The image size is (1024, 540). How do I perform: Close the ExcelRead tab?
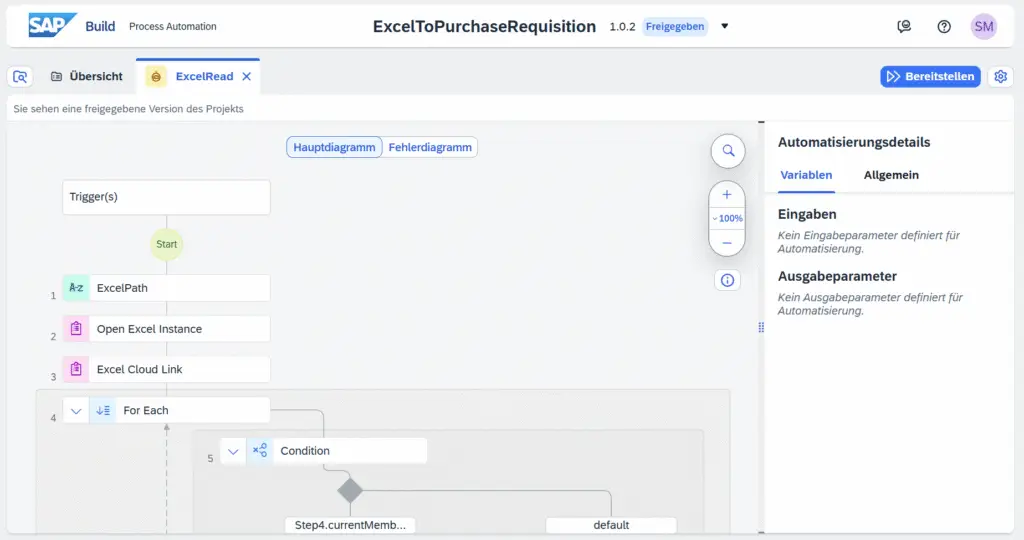(x=247, y=76)
